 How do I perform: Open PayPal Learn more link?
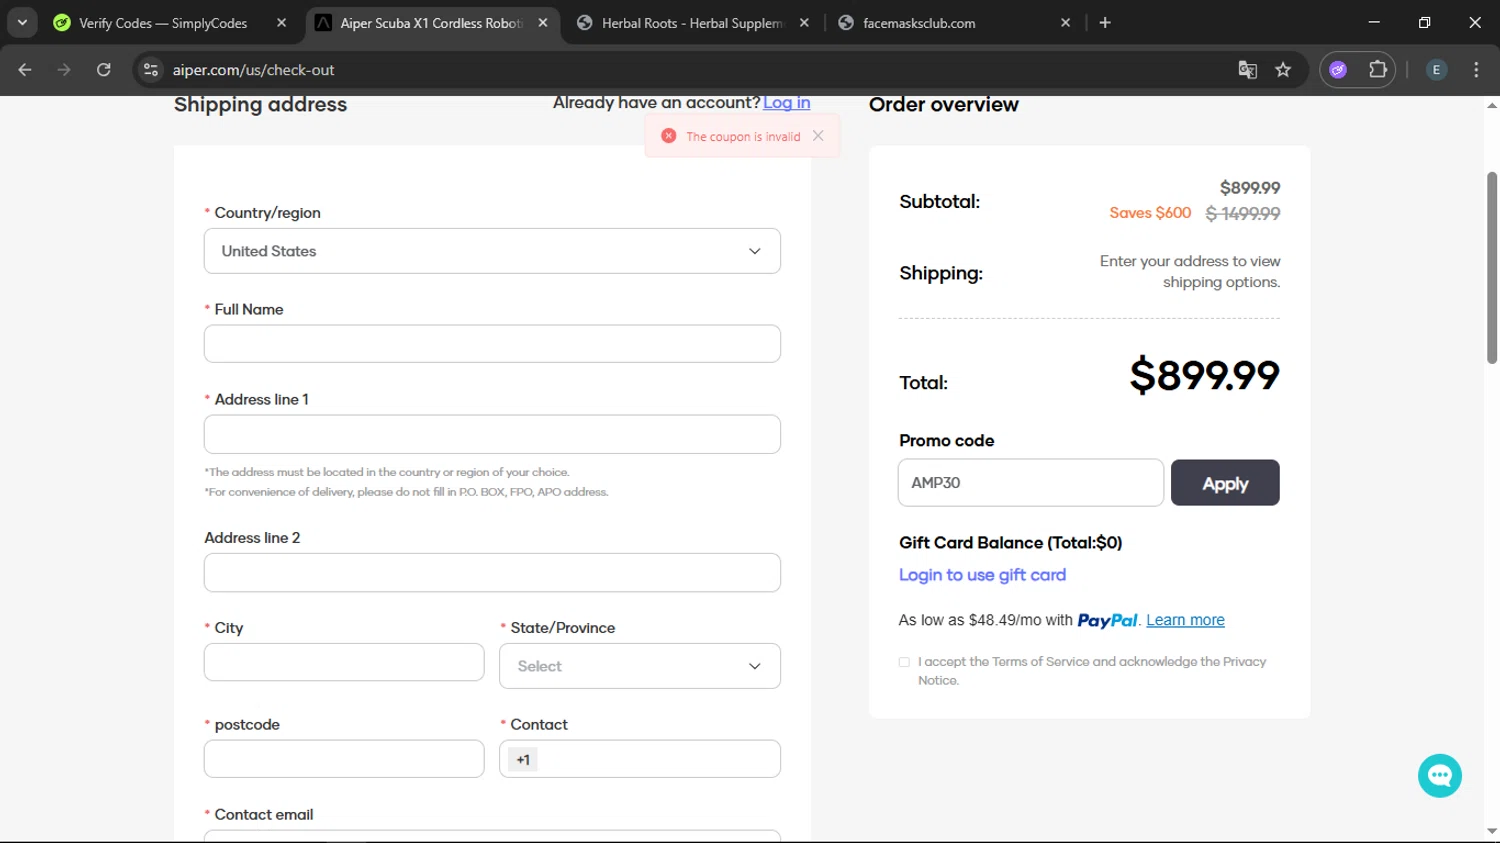tap(1185, 620)
